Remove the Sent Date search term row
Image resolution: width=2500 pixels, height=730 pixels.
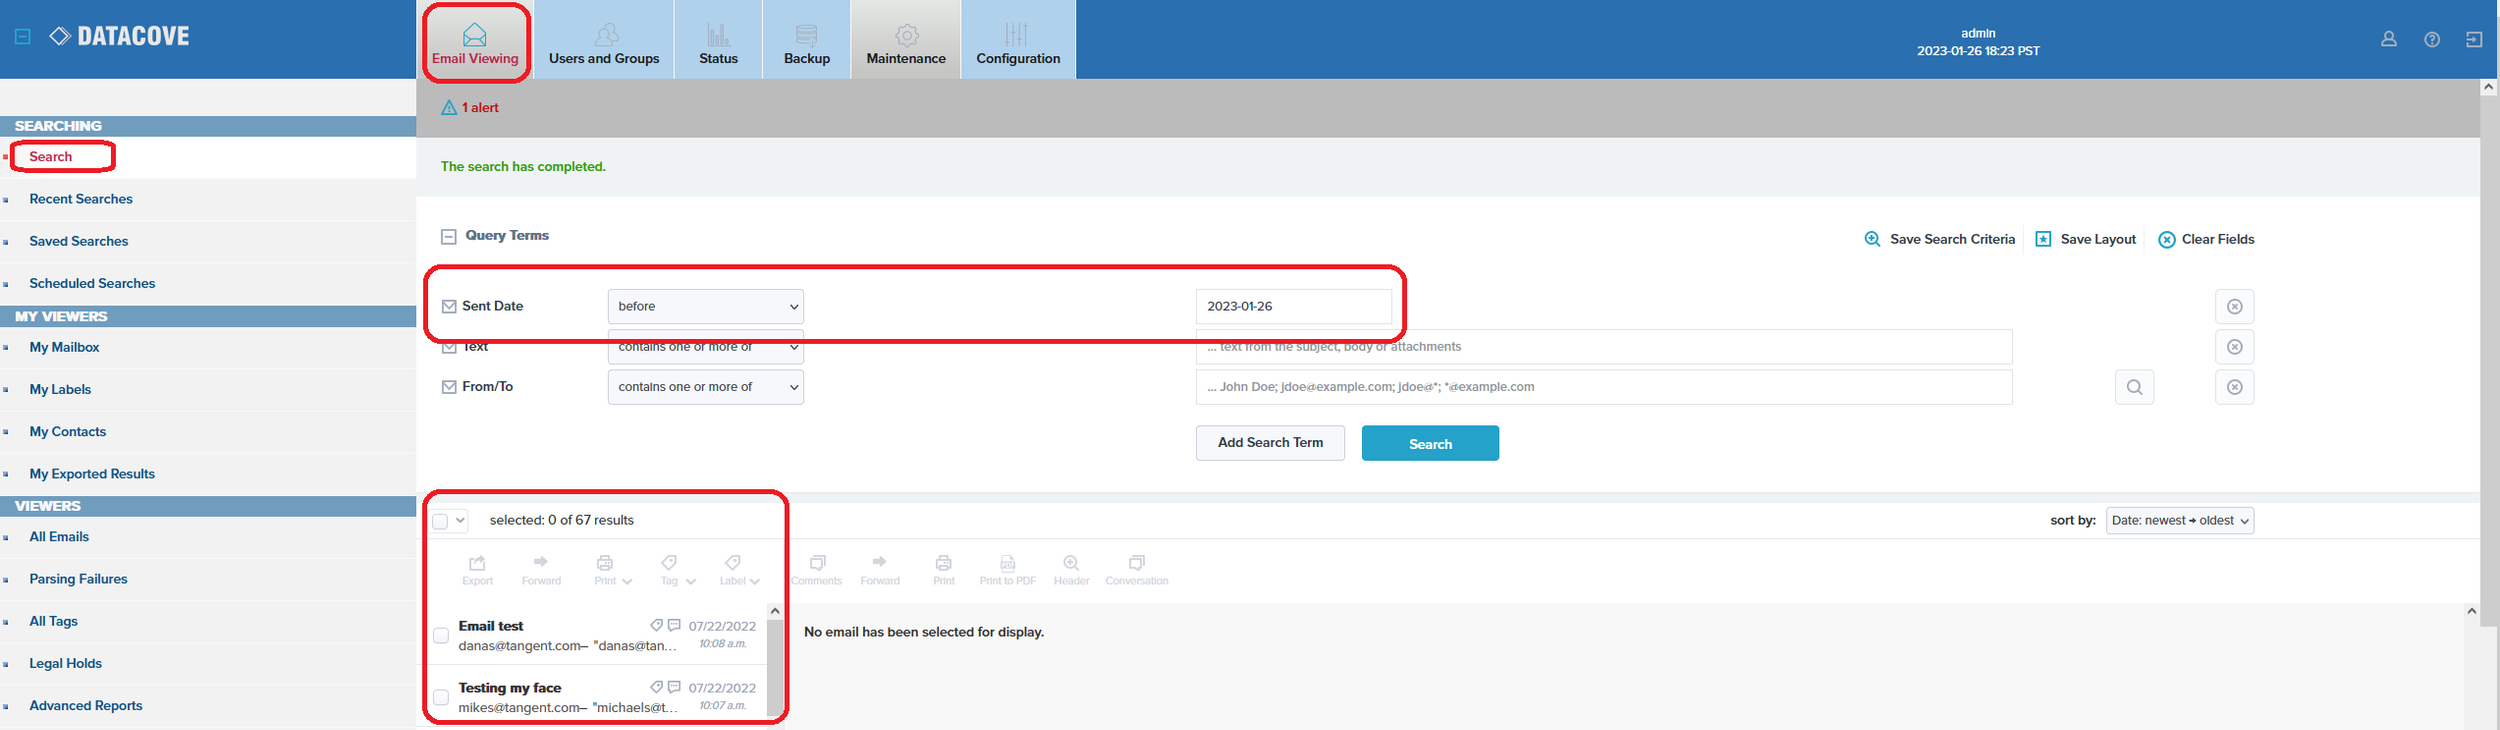point(2234,307)
